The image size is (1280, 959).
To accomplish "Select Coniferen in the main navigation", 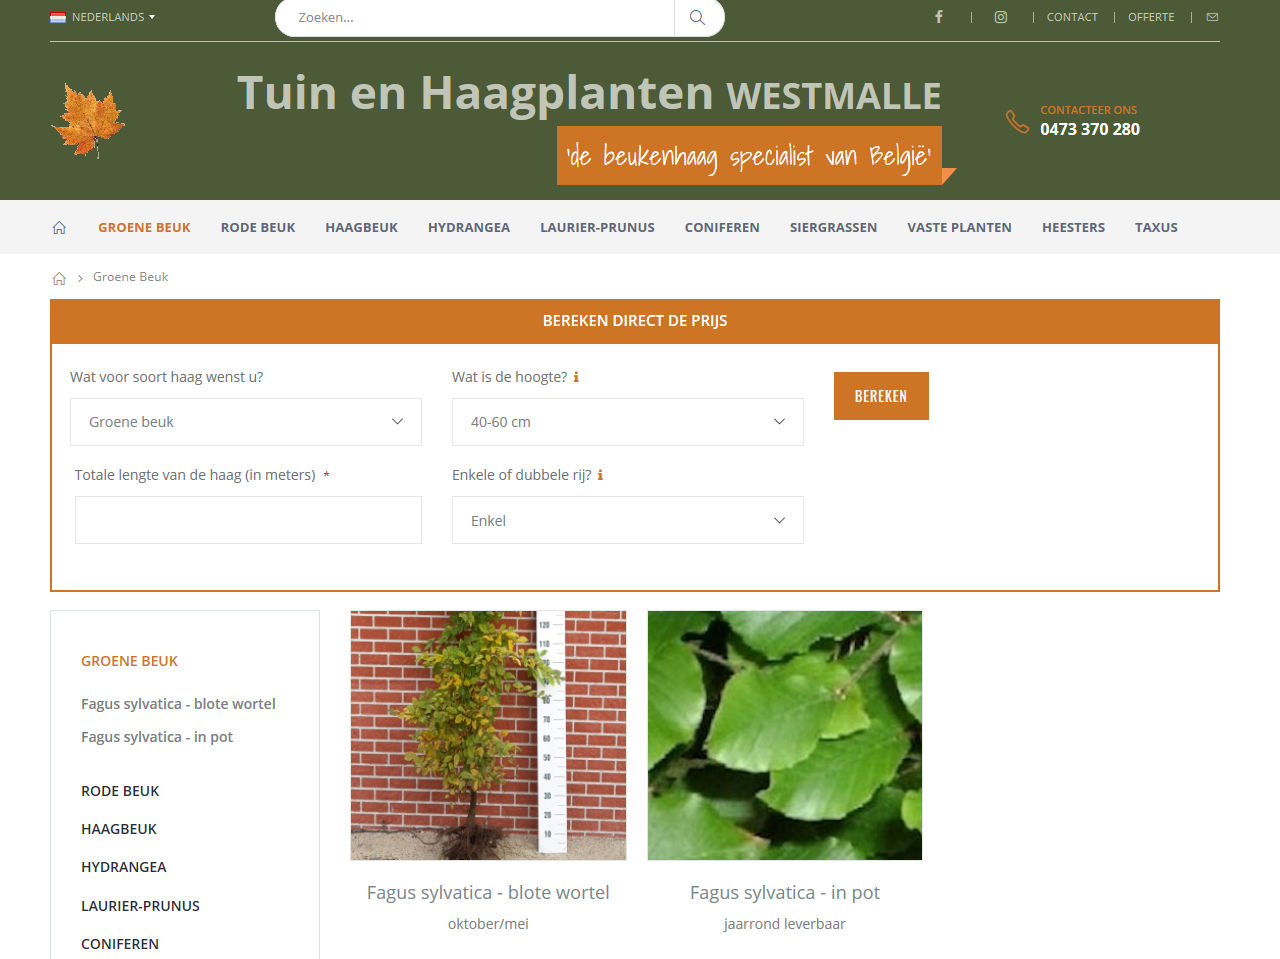I will coord(722,227).
